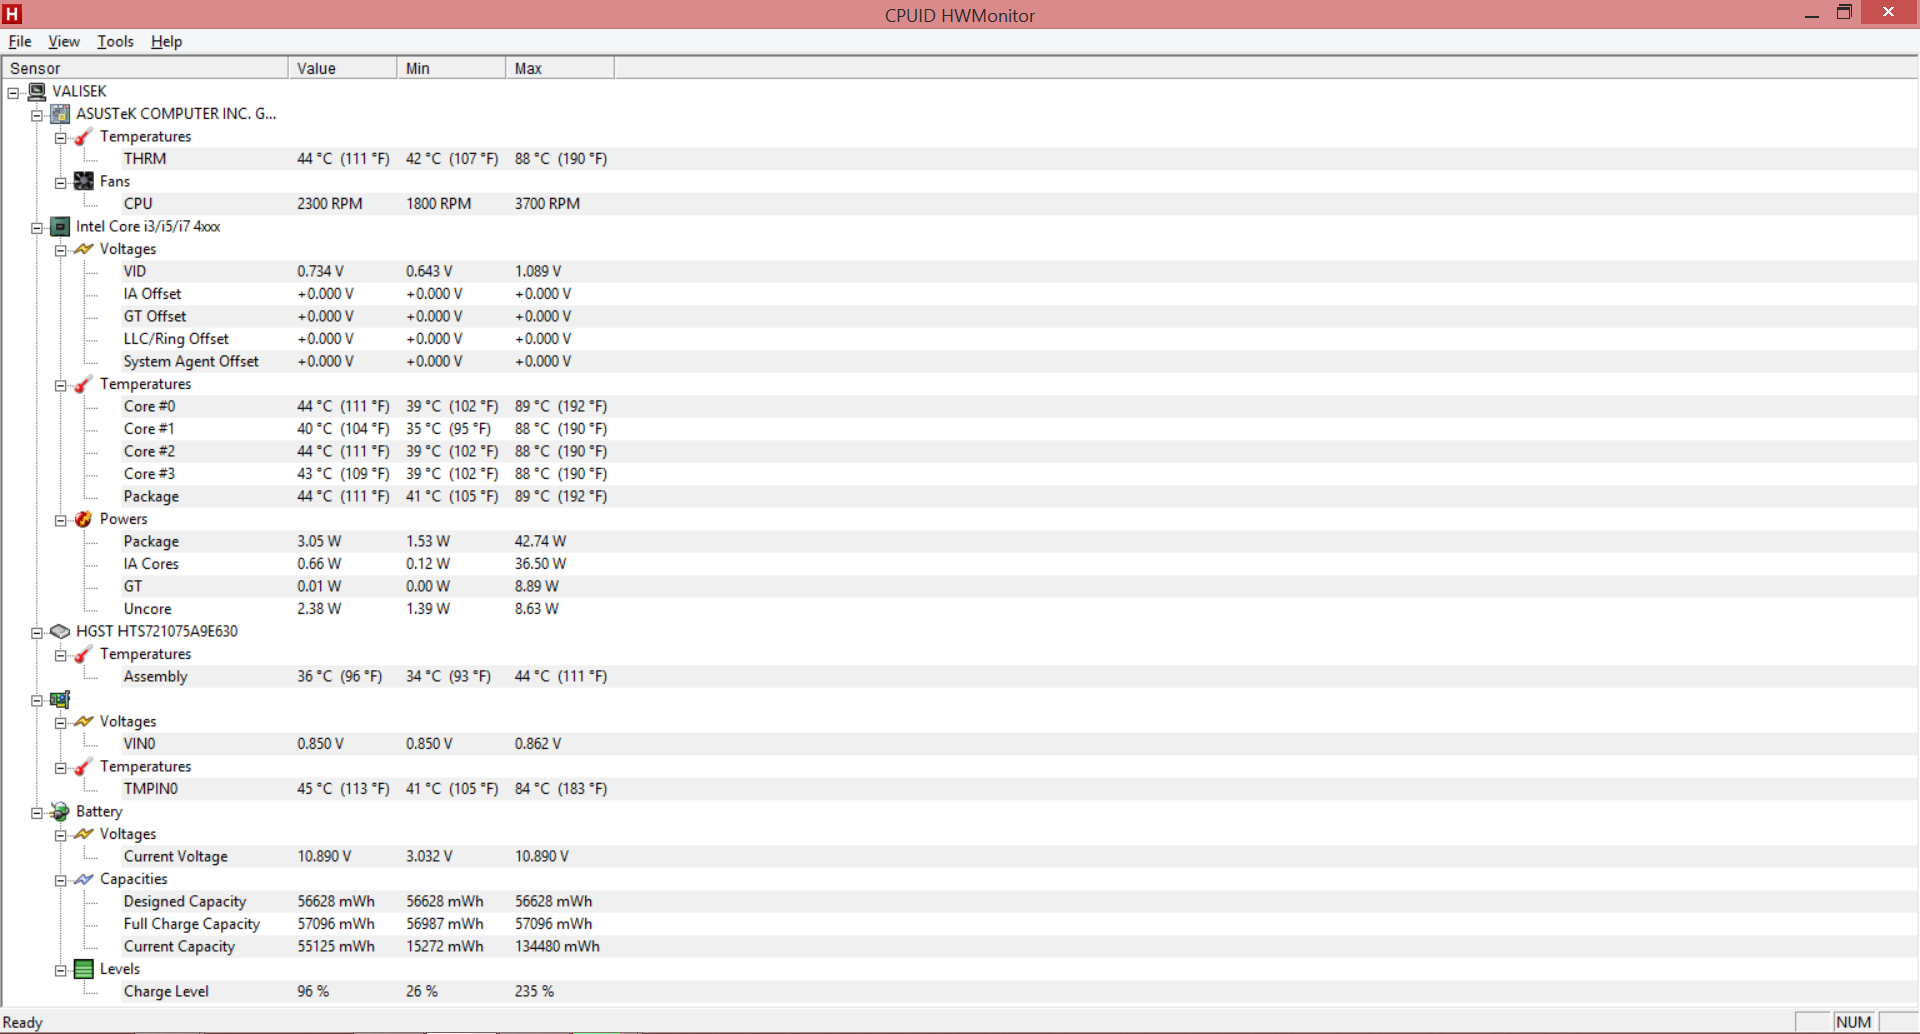
Task: Open the View menu
Action: [64, 41]
